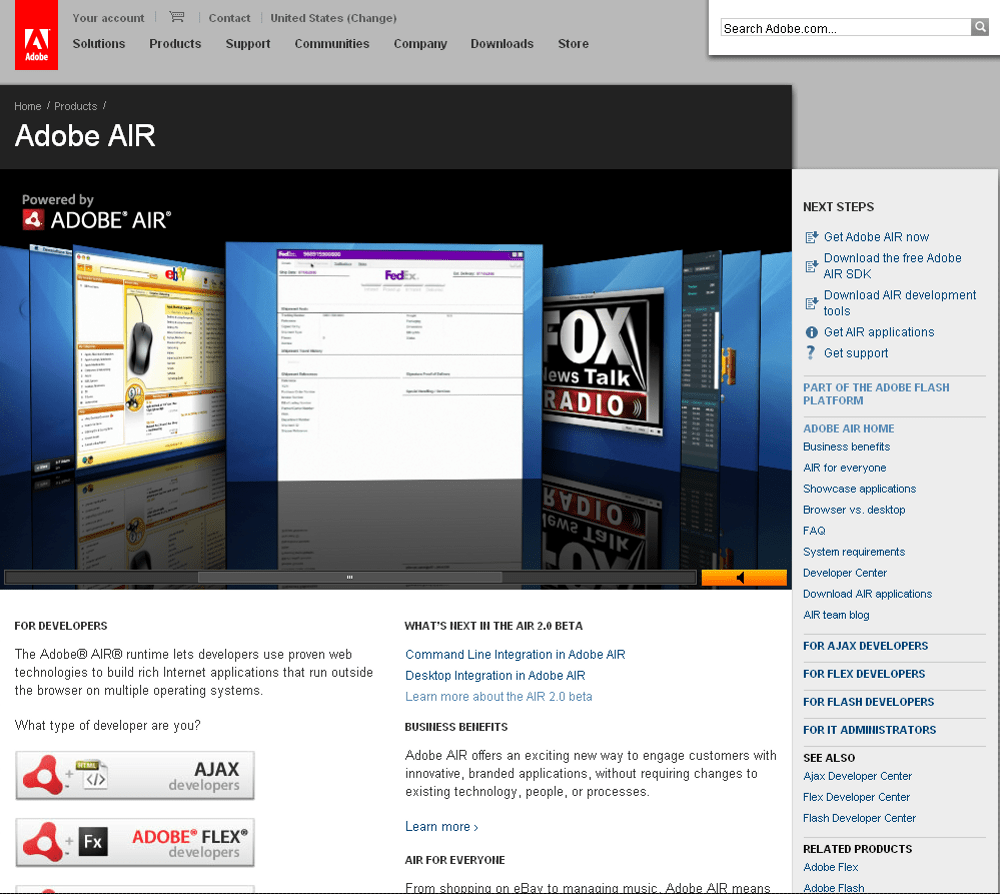The width and height of the screenshot is (1000, 894).
Task: Click the Your account link
Action: 108,18
